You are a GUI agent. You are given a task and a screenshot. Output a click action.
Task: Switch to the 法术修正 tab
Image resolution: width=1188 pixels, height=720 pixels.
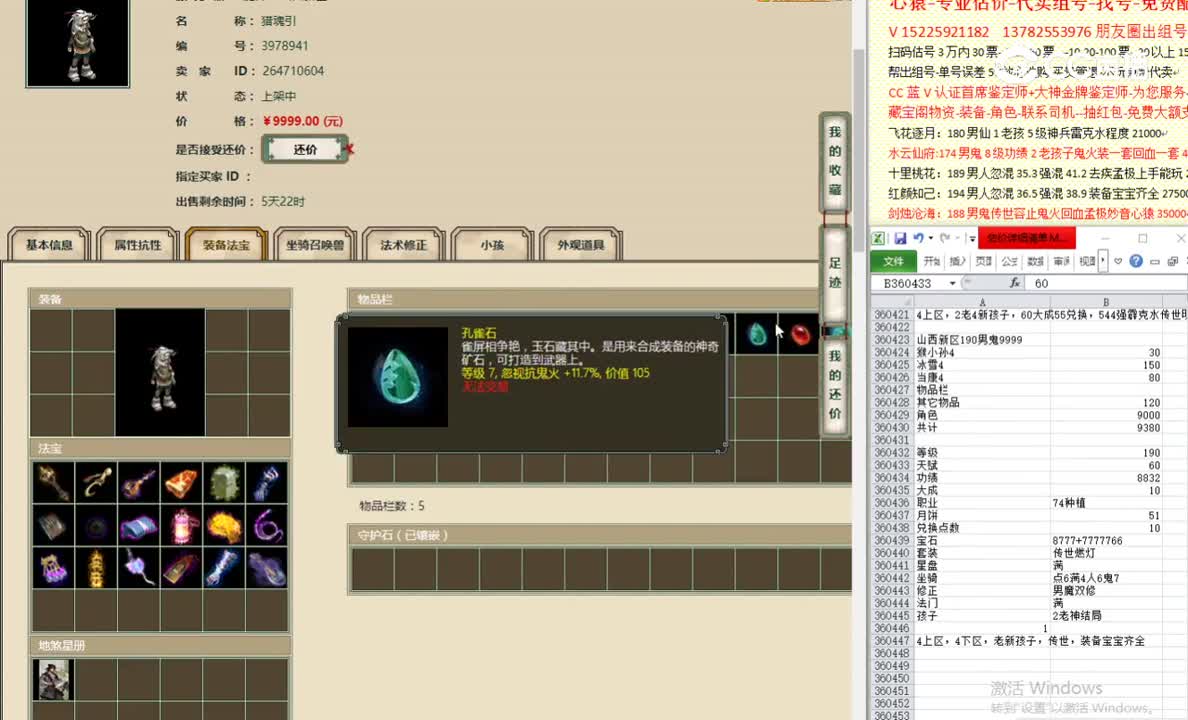[404, 245]
